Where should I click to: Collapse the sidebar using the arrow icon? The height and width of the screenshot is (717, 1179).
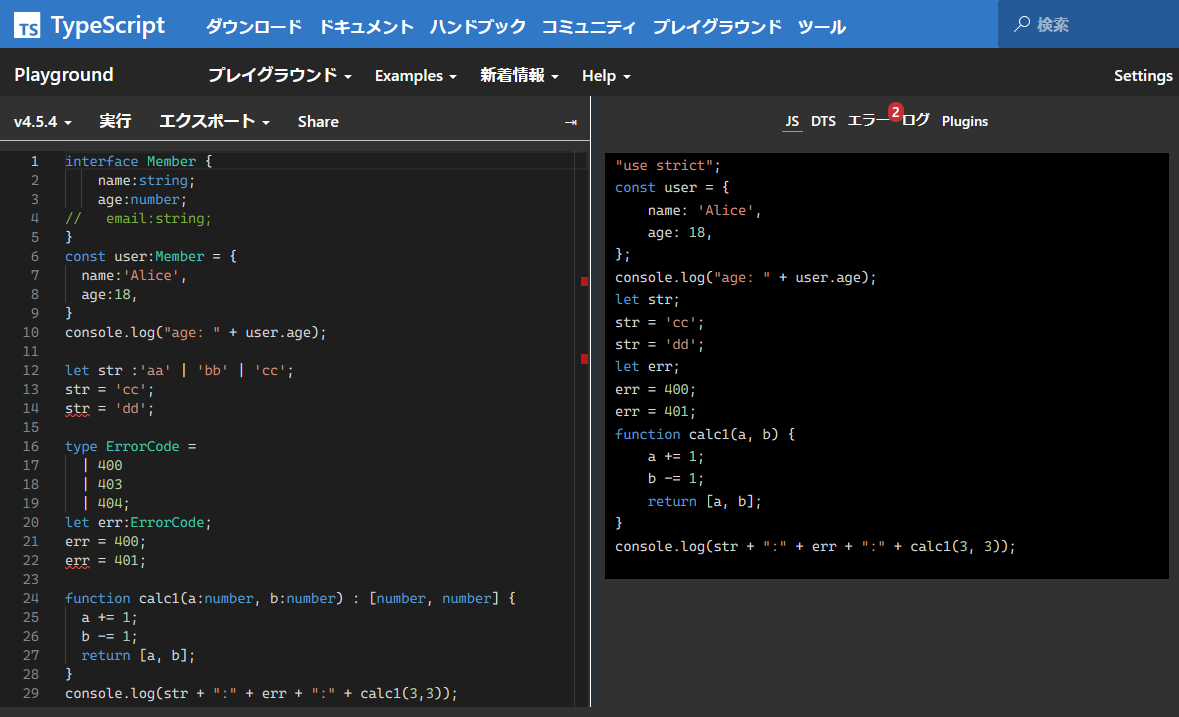(570, 122)
